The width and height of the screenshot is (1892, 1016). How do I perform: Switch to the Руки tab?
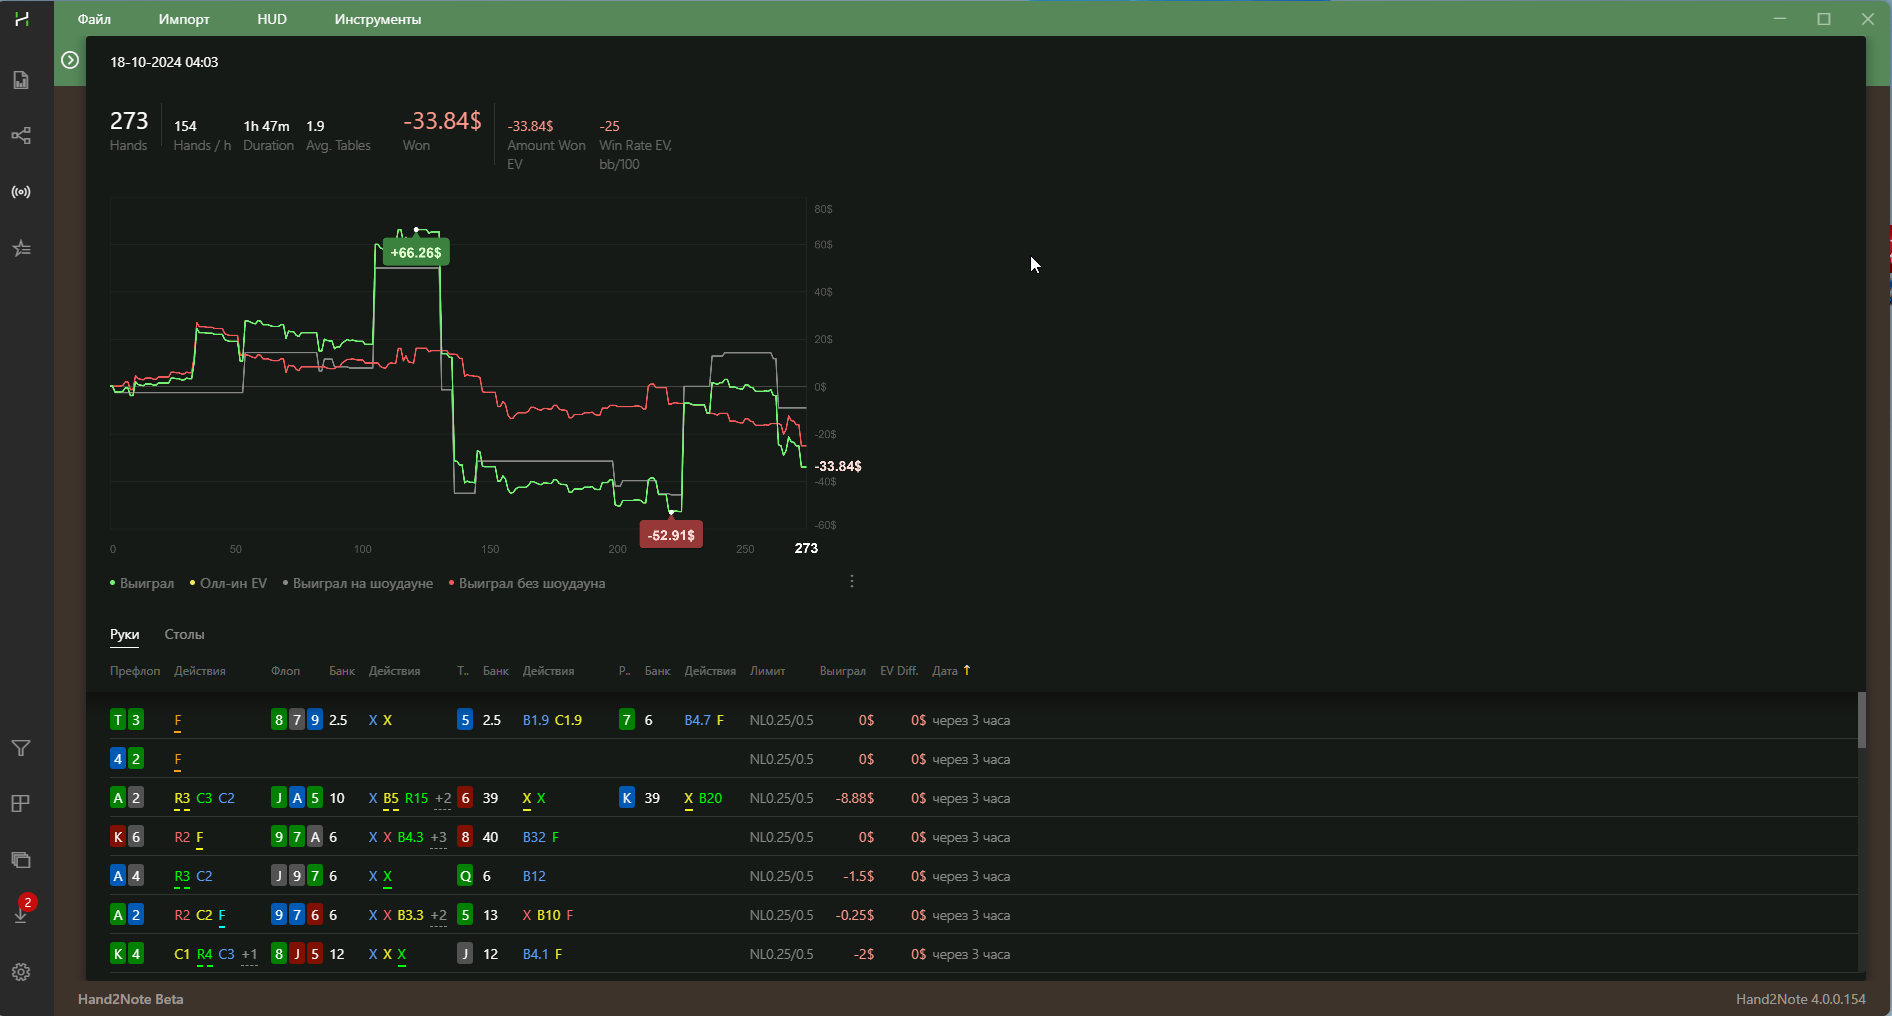point(125,634)
